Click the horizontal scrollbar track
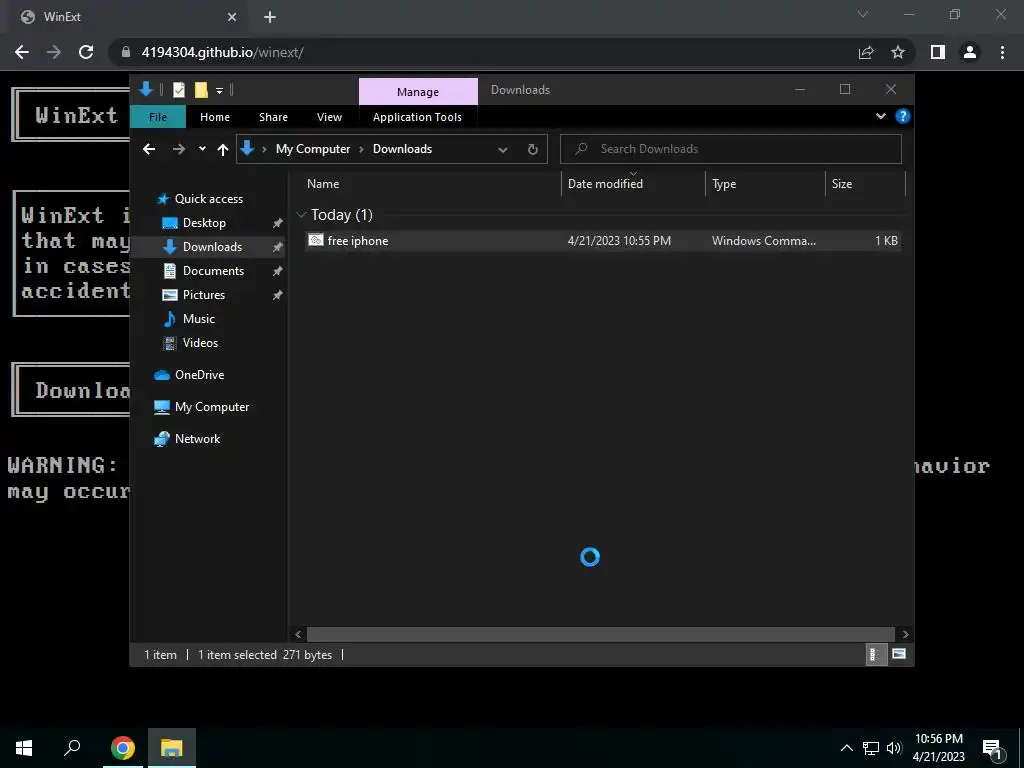This screenshot has height=768, width=1024. click(601, 634)
